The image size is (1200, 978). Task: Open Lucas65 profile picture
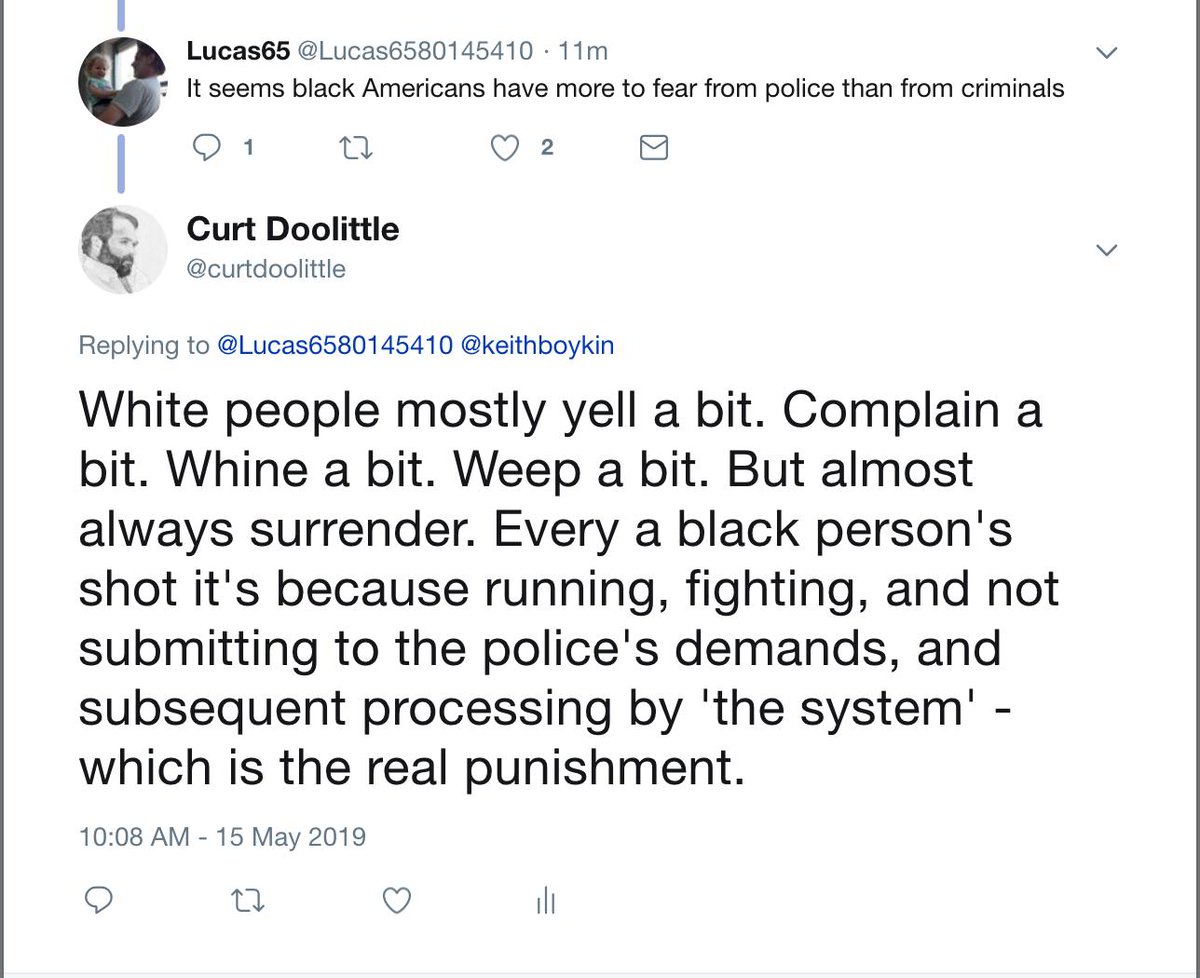click(121, 82)
